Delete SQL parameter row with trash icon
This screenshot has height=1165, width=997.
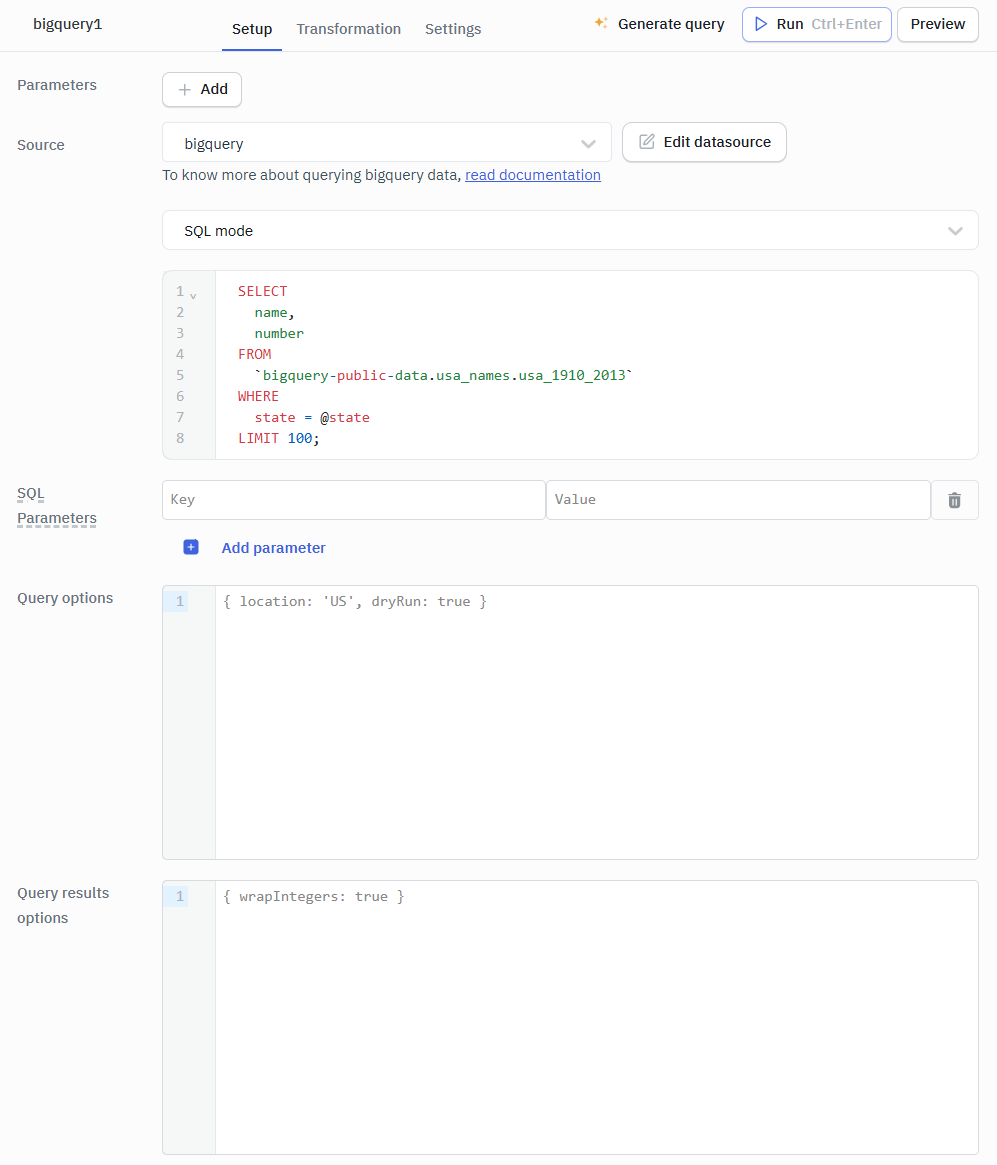(x=955, y=500)
